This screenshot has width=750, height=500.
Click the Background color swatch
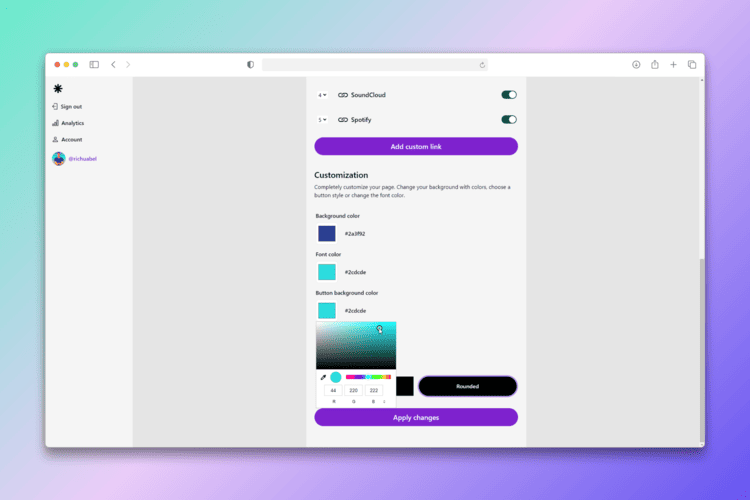pyautogui.click(x=327, y=233)
